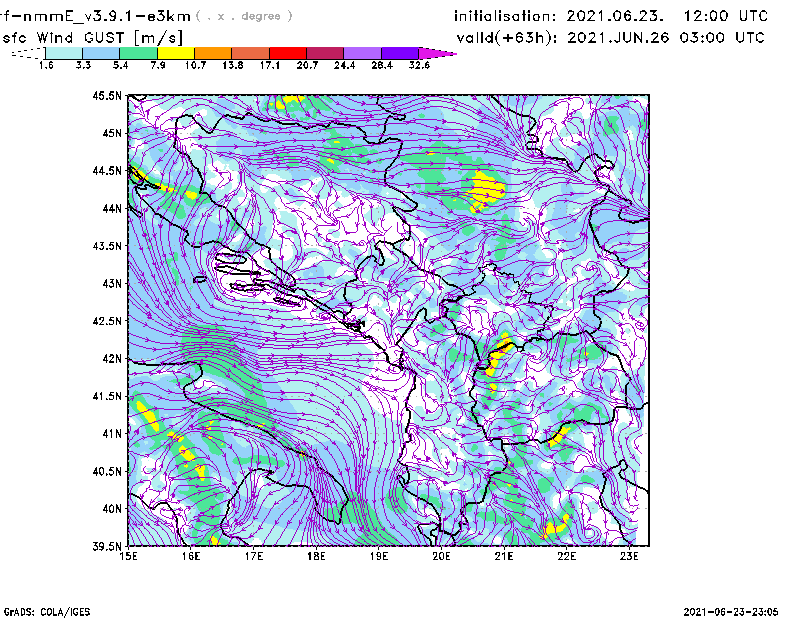800x618 pixels.
Task: Click the legend value 7.9
Action: 158,65
